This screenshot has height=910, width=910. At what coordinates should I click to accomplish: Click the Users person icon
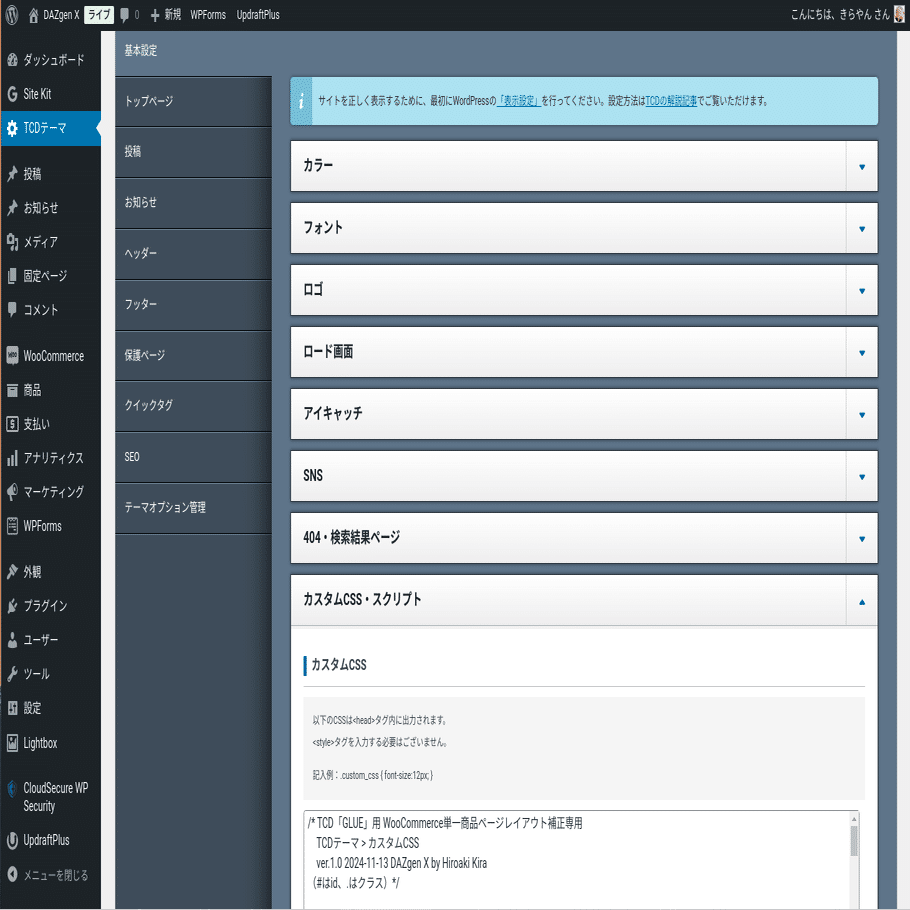point(12,640)
